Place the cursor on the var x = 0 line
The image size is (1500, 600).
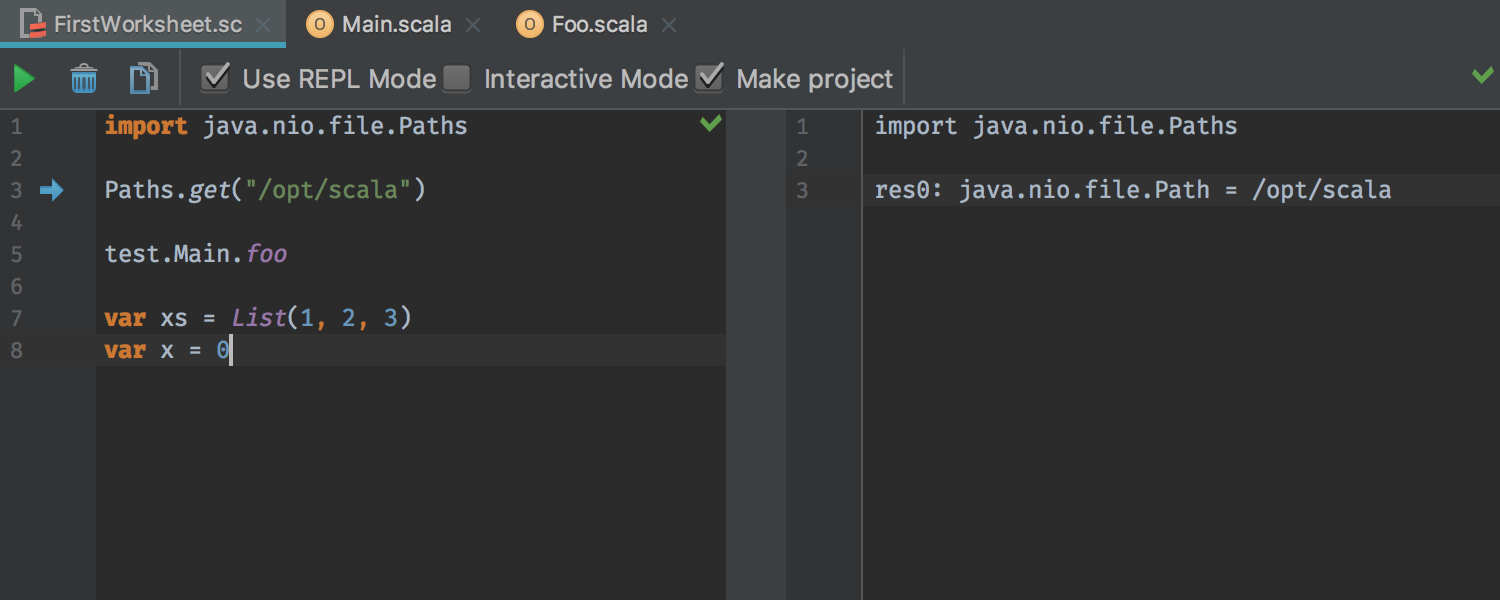click(168, 350)
